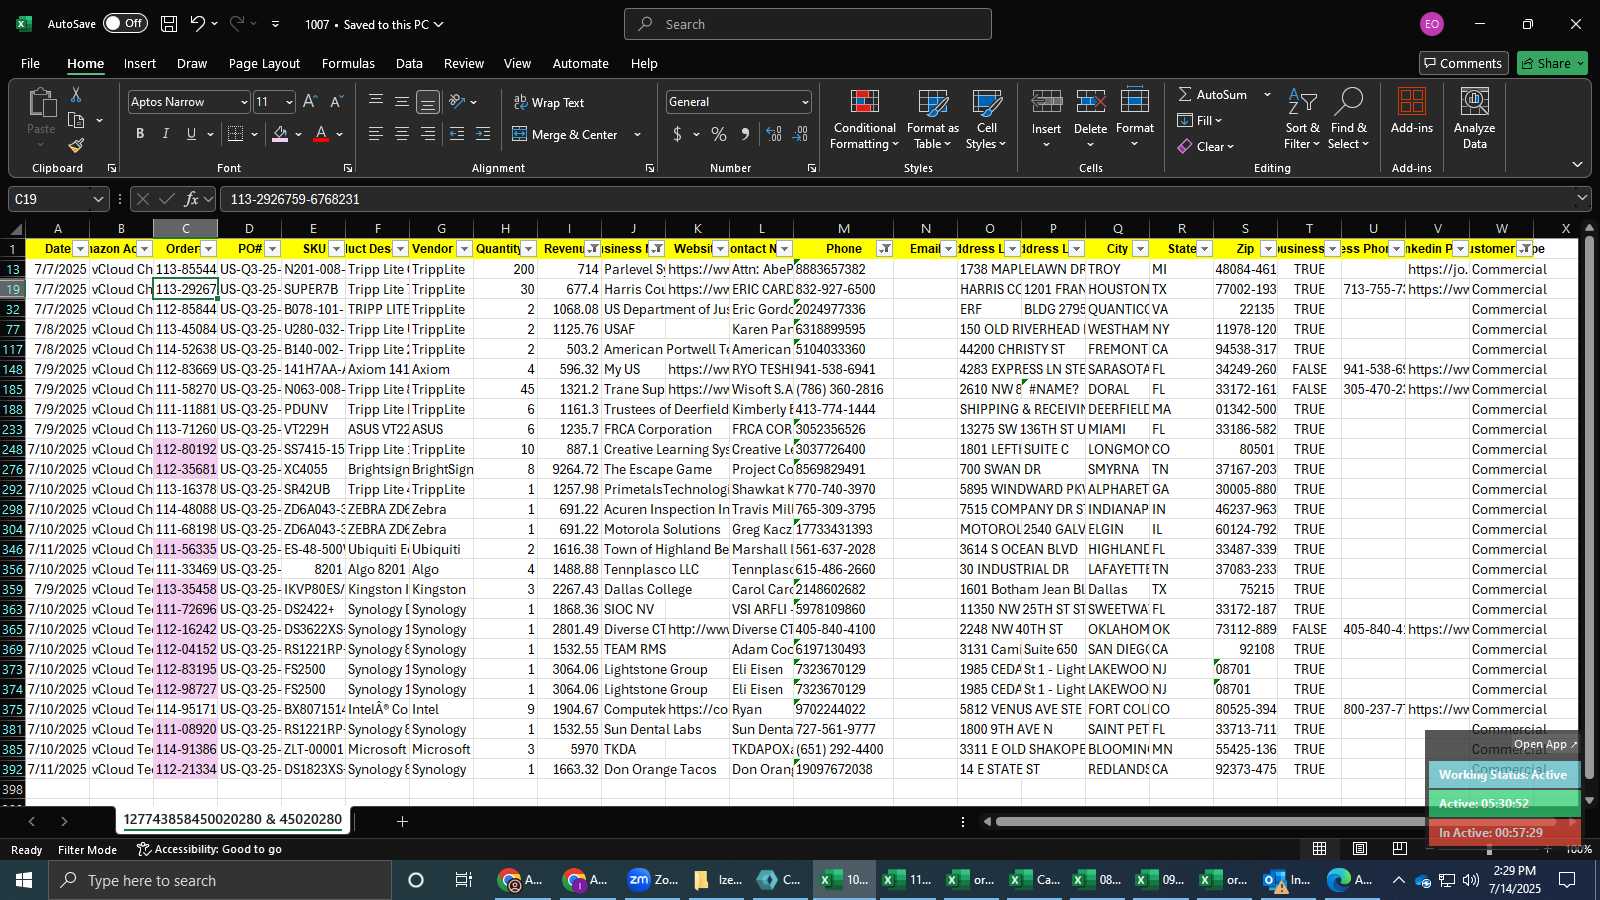Open the File menu
The image size is (1600, 900).
[x=31, y=63]
